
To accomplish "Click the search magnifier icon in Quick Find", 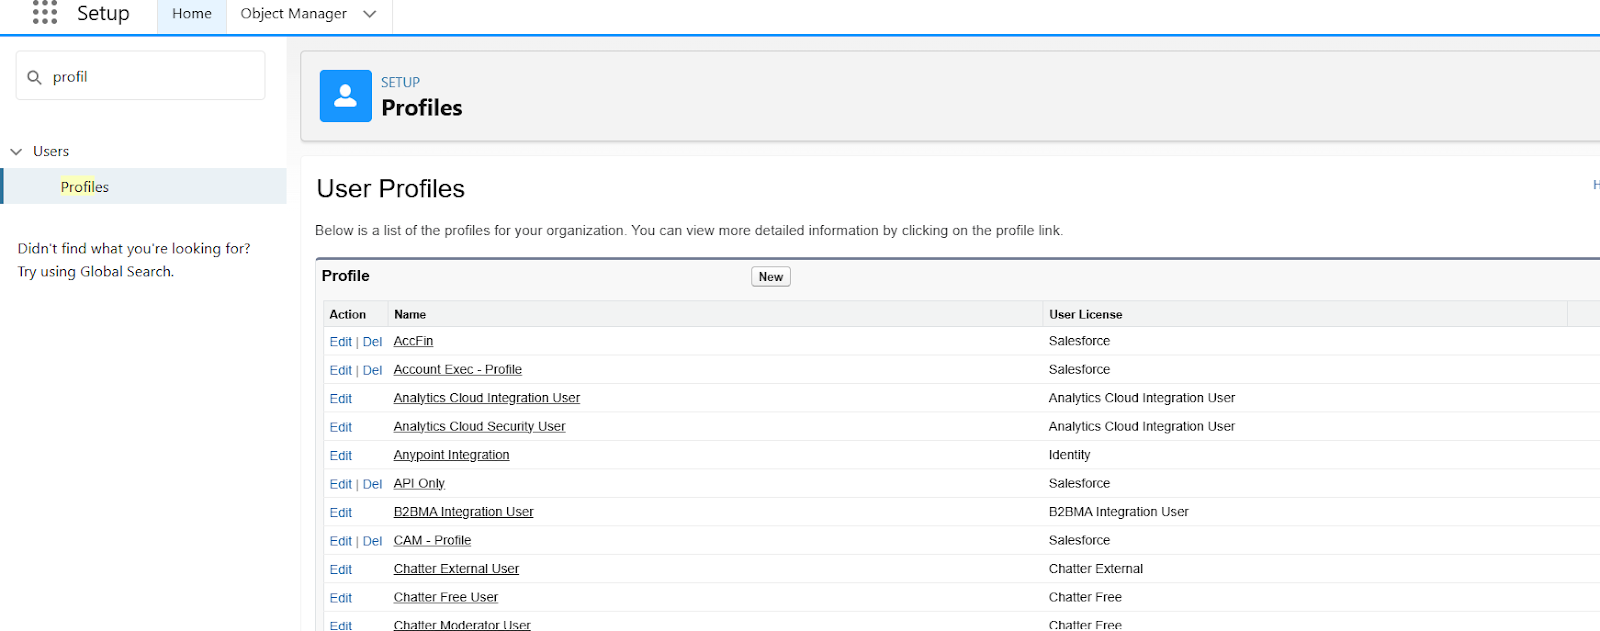I will coord(34,77).
